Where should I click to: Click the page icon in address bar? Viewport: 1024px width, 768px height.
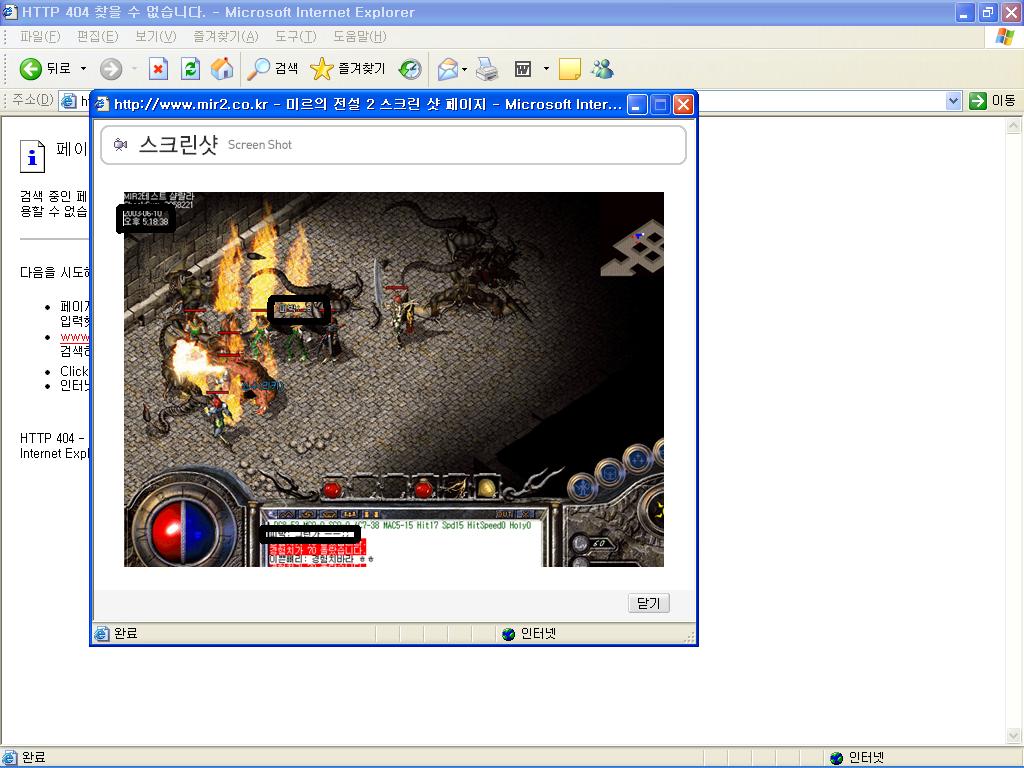[68, 101]
